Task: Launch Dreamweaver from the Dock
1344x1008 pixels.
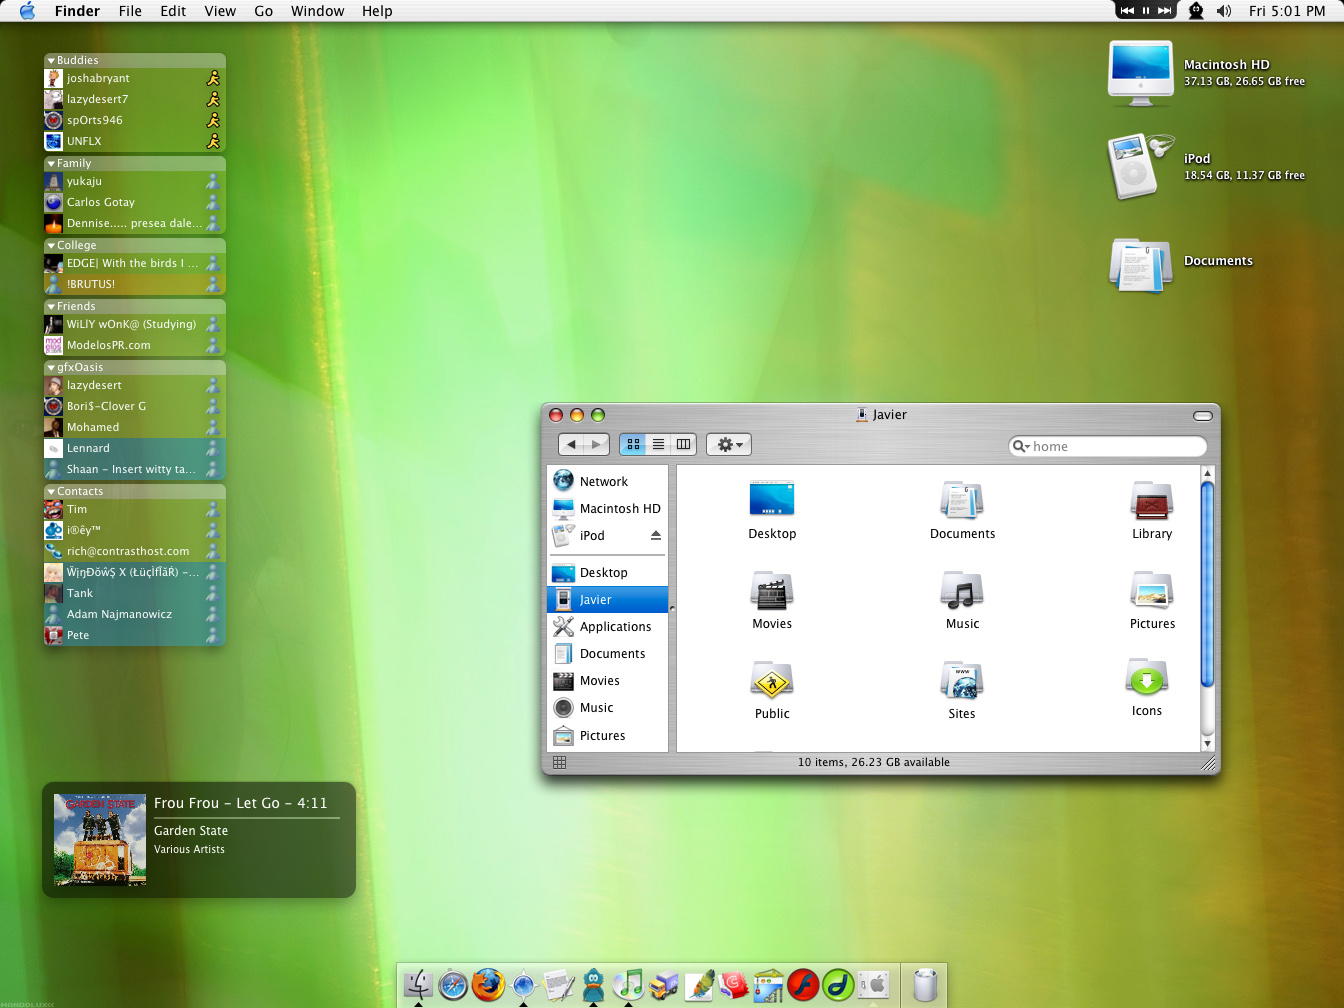Action: pyautogui.click(x=838, y=985)
